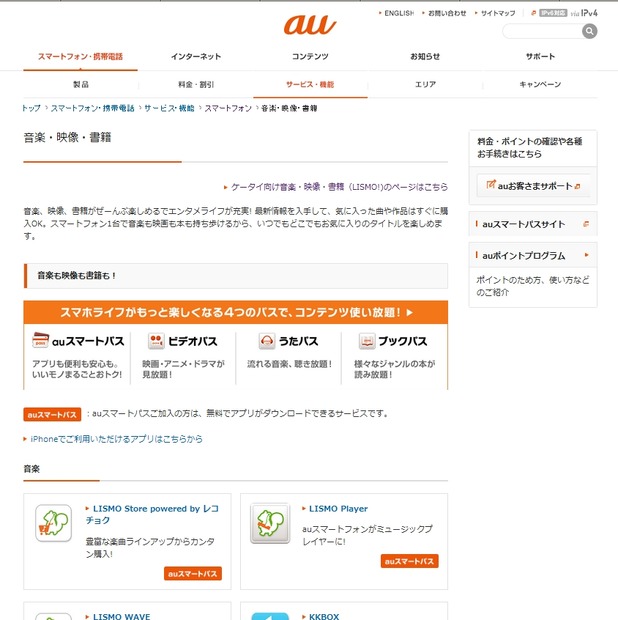Click the auスマートパス badge in LISMO Player card

(x=410, y=561)
